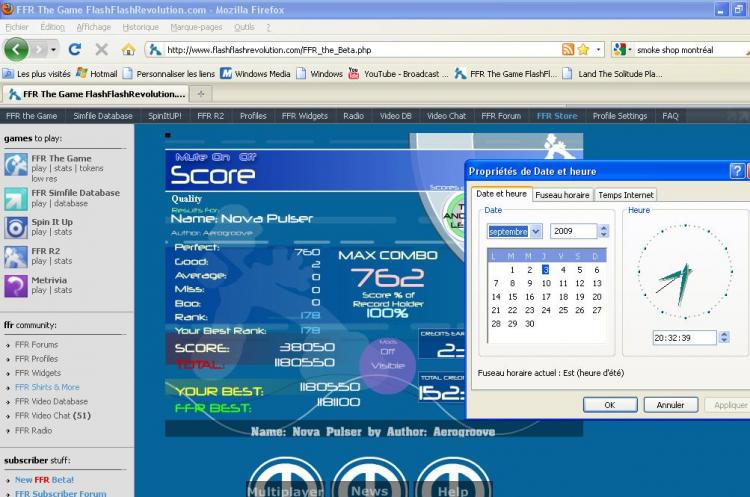Click the reload page icon

point(74,48)
